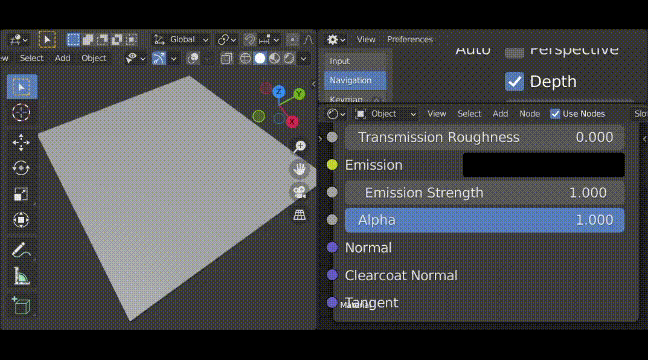
Task: Open the pivot point dropdown
Action: 226,40
